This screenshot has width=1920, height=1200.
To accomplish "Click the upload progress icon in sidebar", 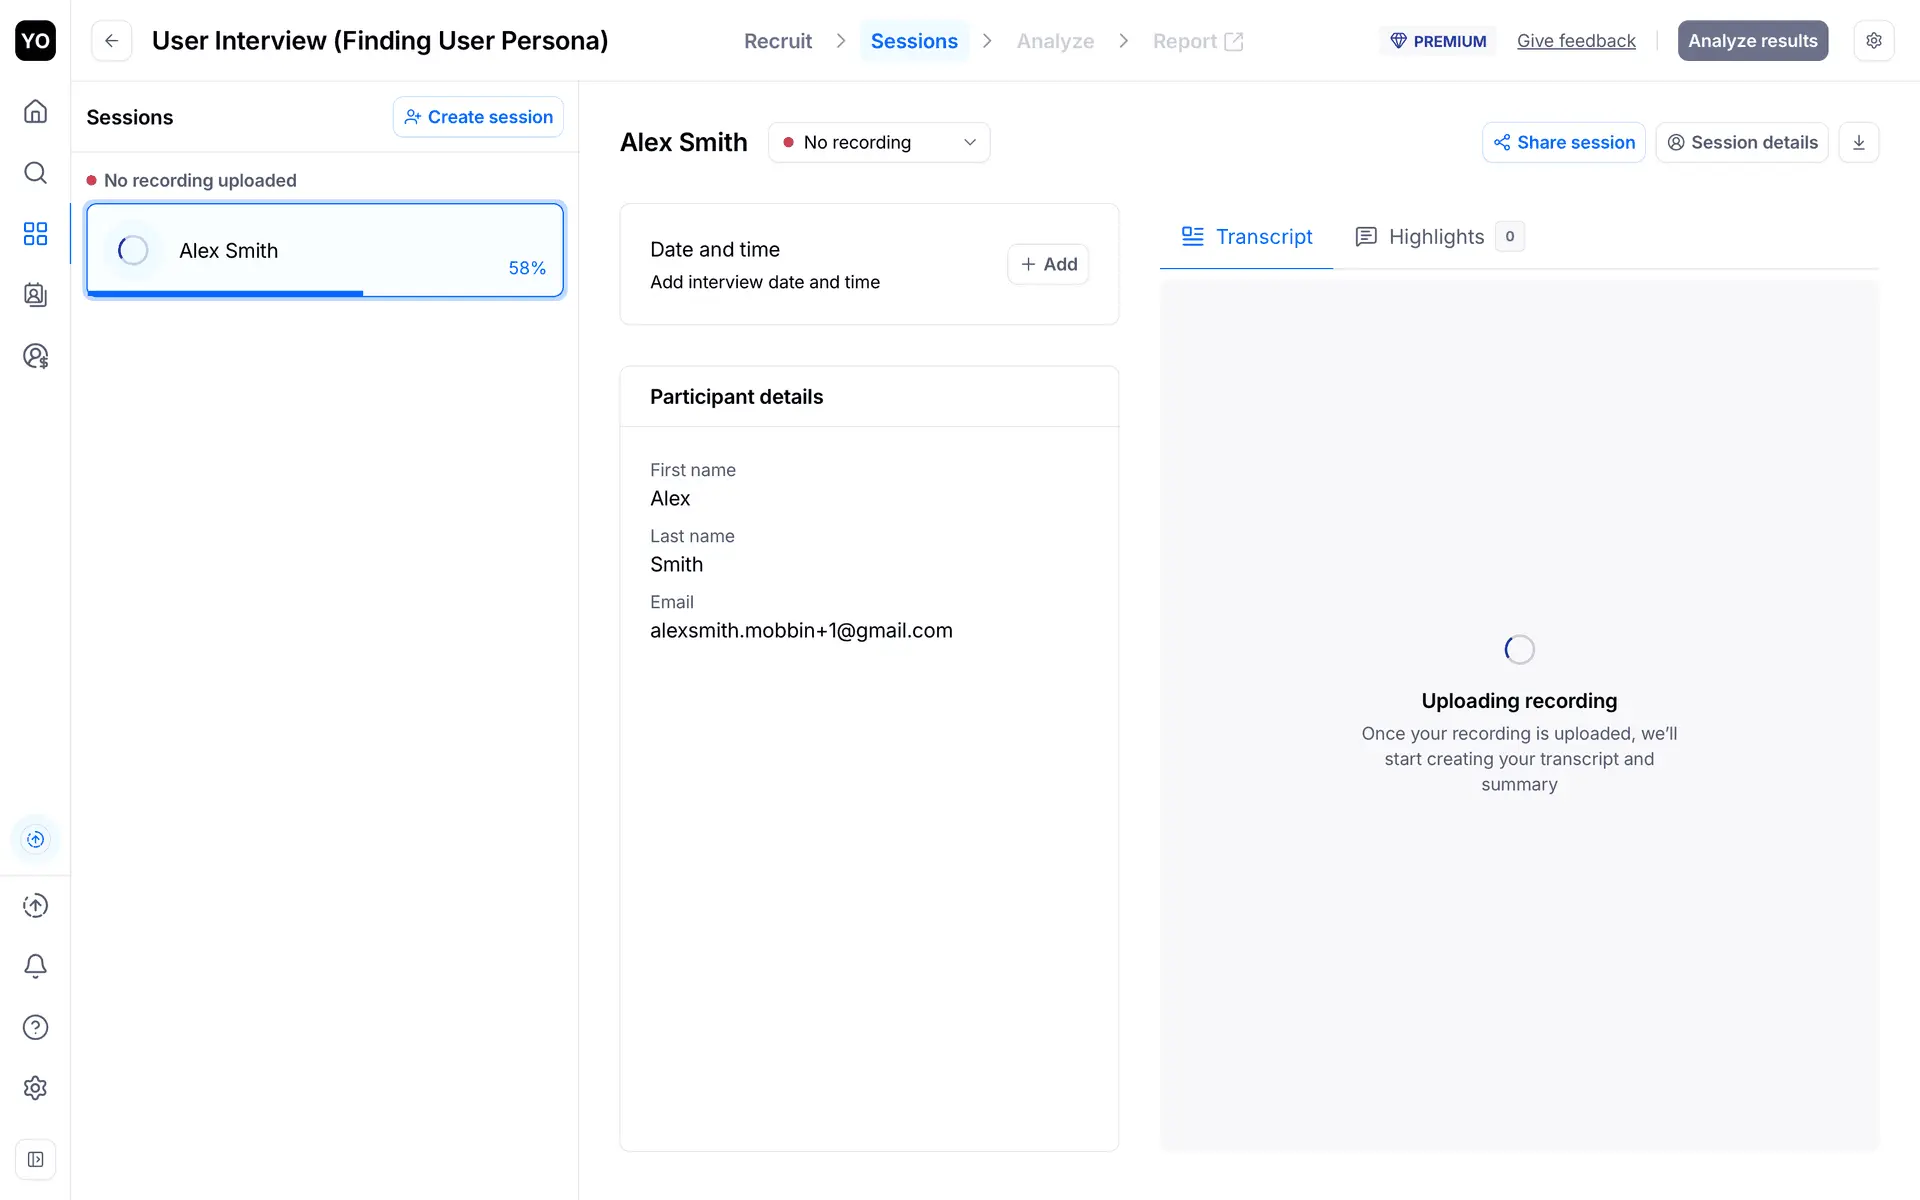I will [35, 839].
